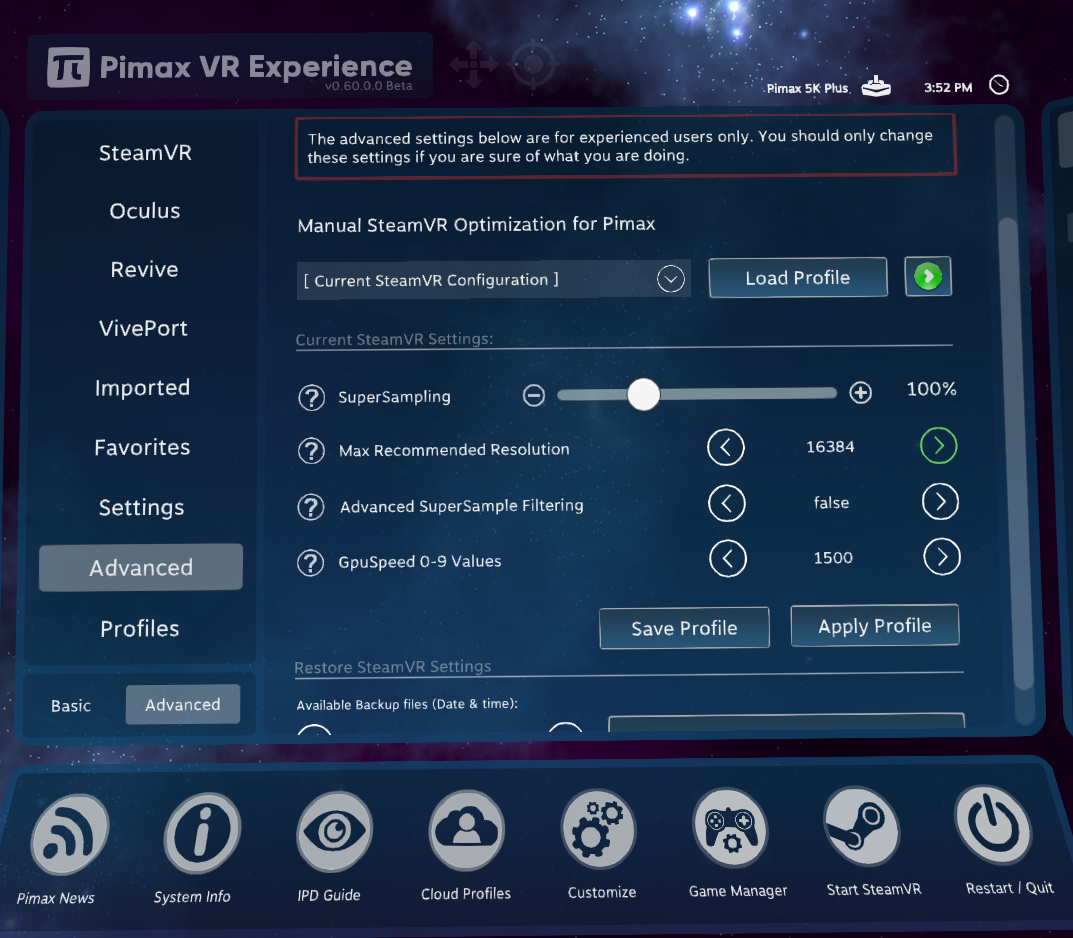Raise GpuSpeed value with right arrow
Image resolution: width=1073 pixels, height=938 pixels.
coord(942,557)
